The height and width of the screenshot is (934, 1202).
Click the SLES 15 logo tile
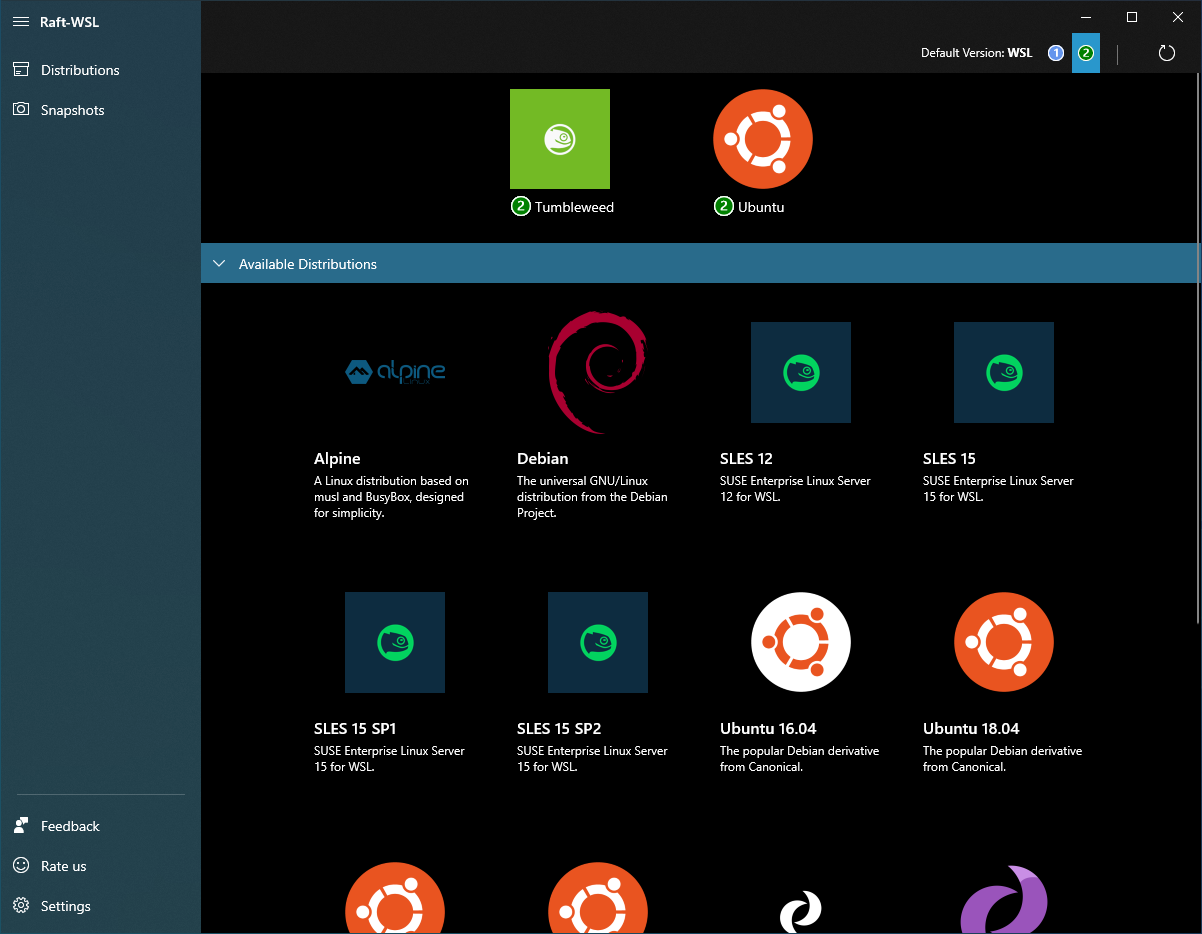pos(1004,372)
